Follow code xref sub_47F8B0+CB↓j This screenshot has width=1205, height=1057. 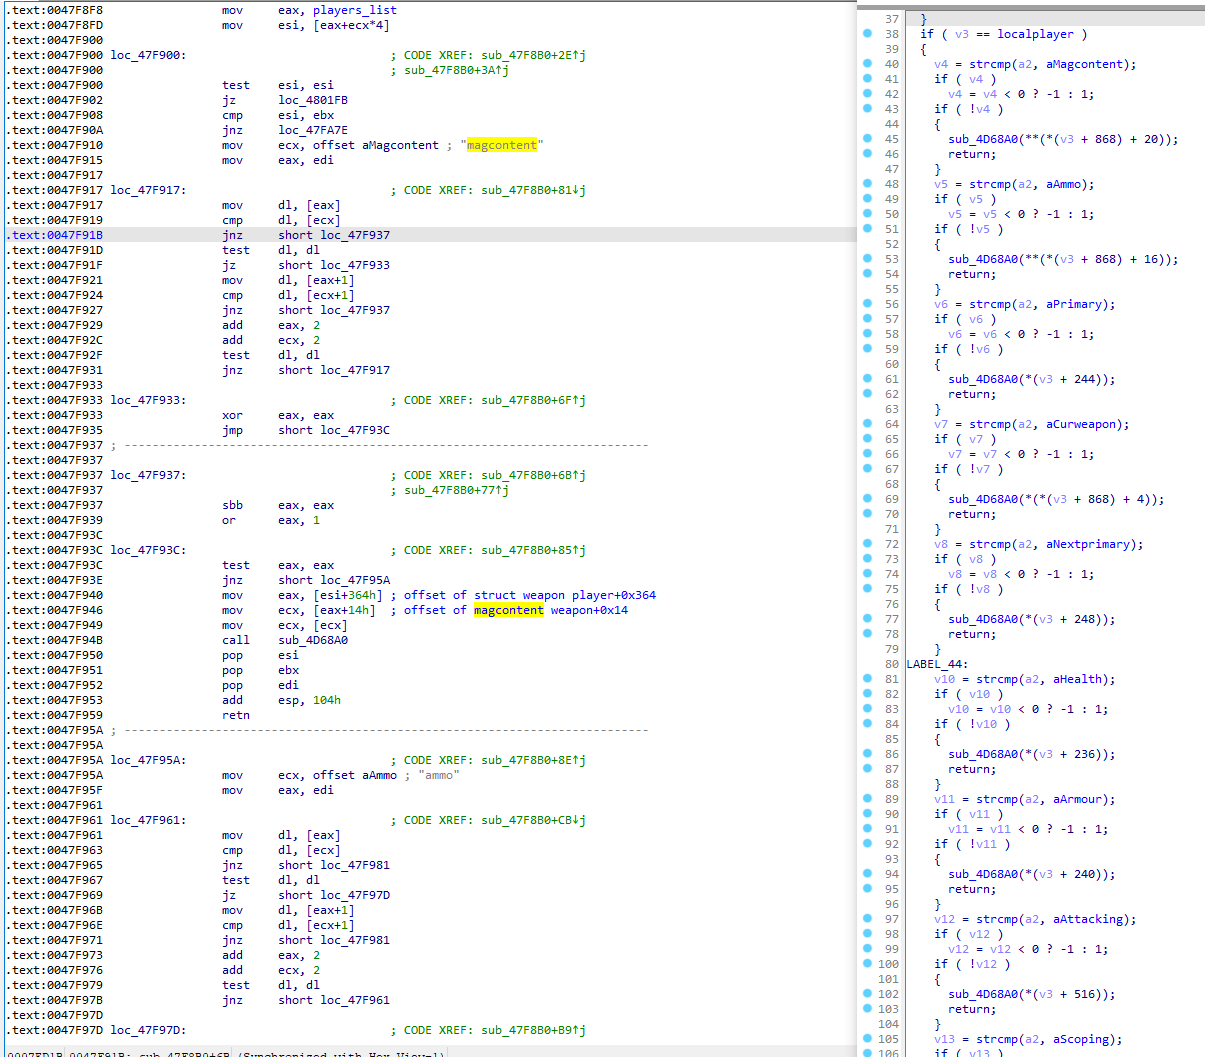[x=534, y=820]
